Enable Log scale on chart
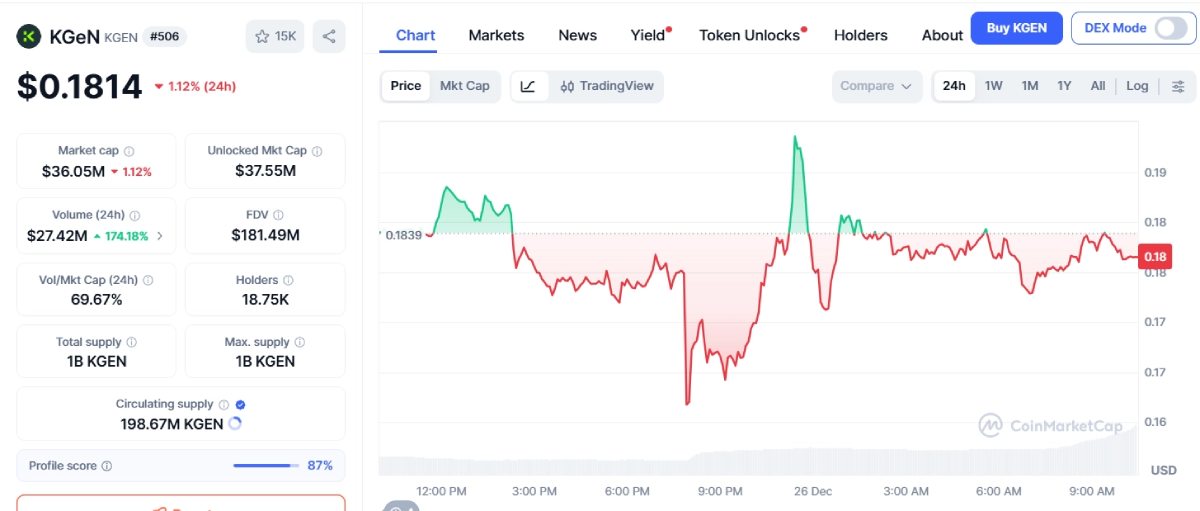Screen dimensions: 1200x511 (x=1137, y=86)
